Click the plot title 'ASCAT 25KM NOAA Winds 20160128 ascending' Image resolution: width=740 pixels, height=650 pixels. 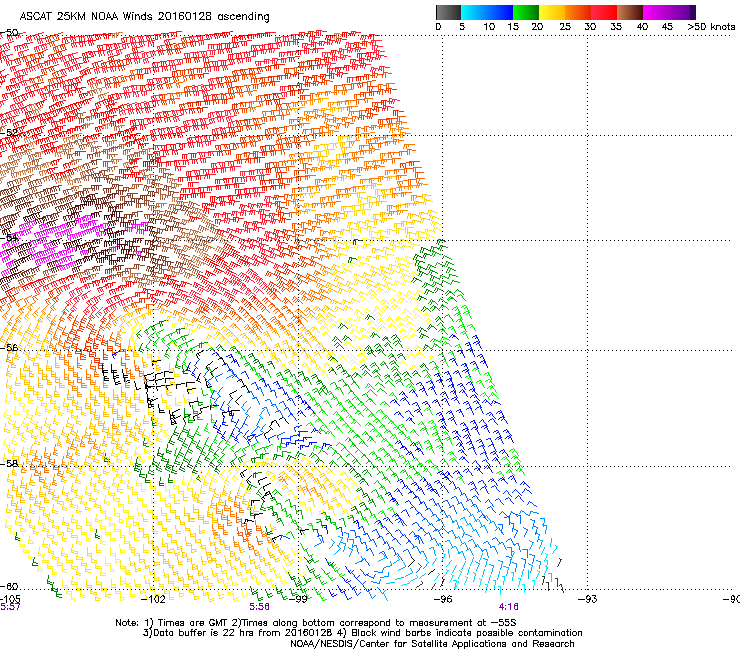(x=144, y=17)
